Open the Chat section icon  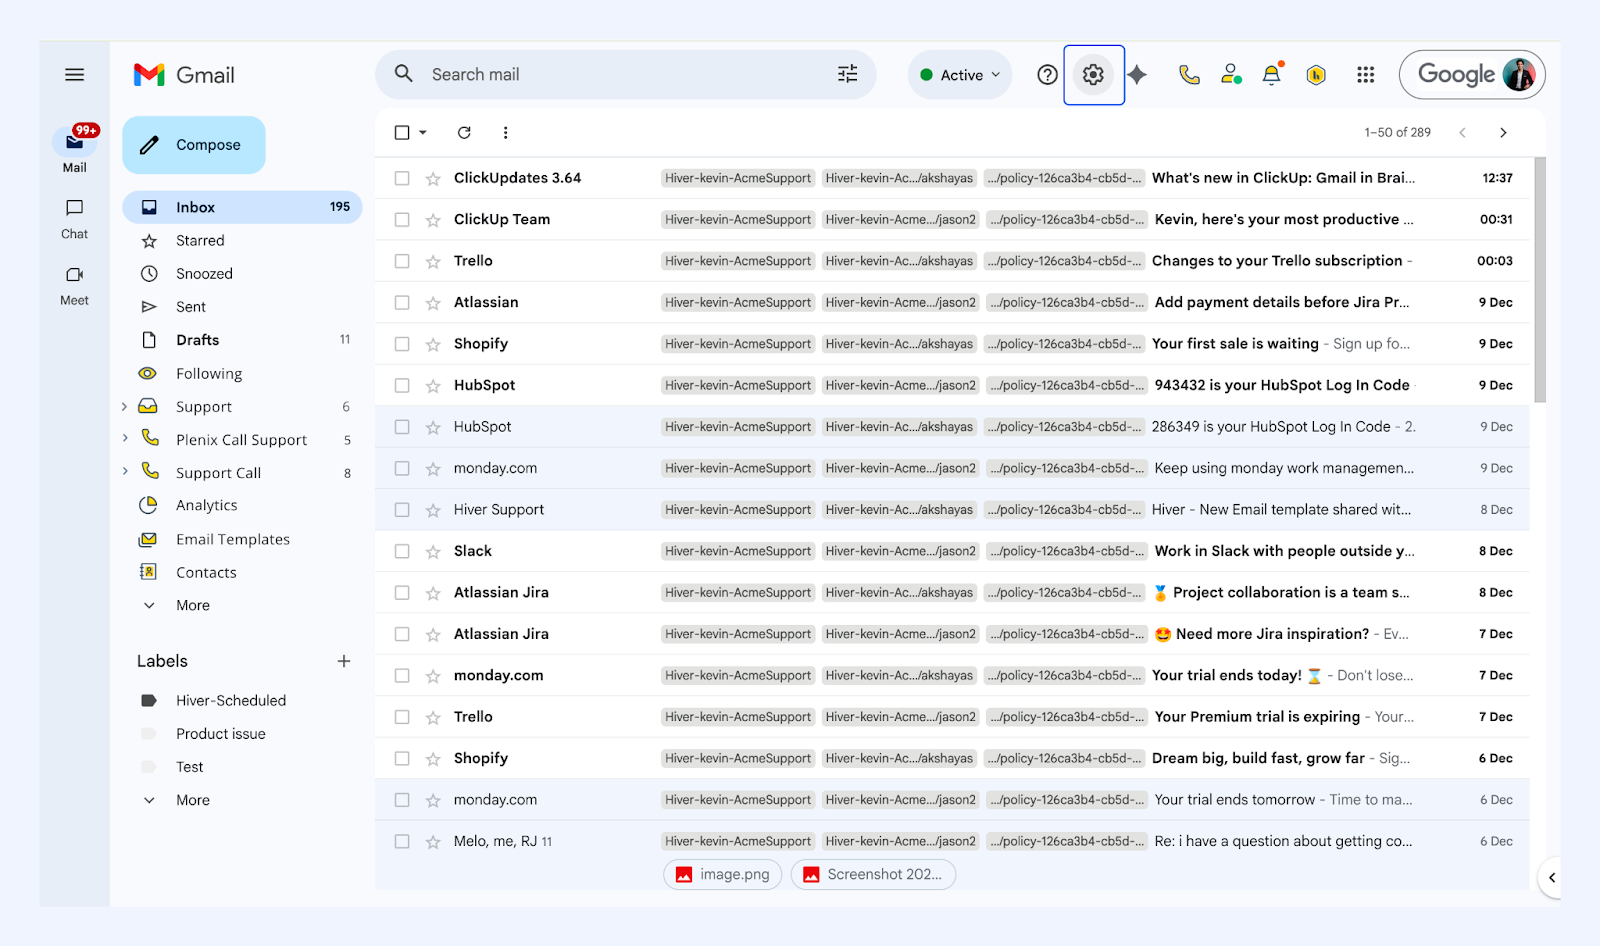(75, 208)
